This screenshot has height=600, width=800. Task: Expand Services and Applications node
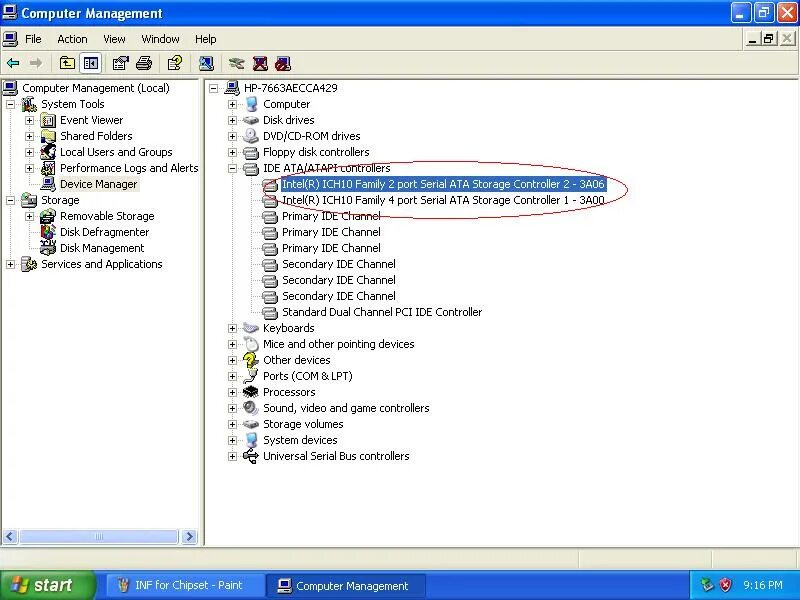[10, 264]
